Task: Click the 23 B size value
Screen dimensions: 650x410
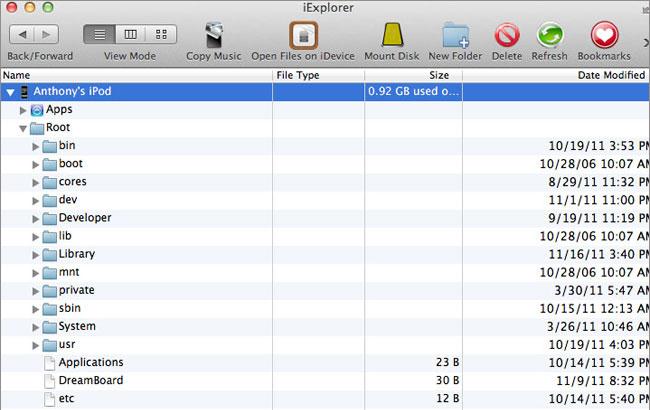Action: click(x=447, y=362)
